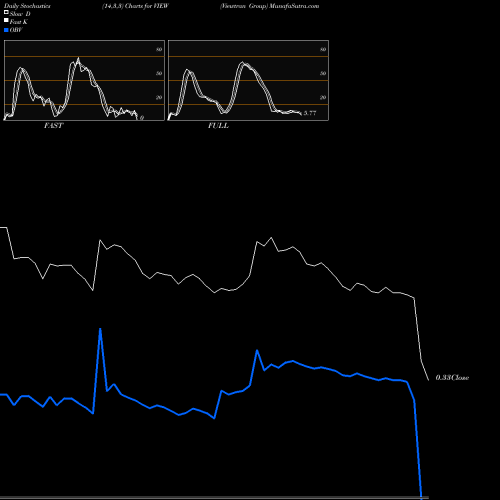Screen dimensions: 500x500
Task: Click the '(14,3,3) Charts for VIEW' text
Action: tap(135, 6)
